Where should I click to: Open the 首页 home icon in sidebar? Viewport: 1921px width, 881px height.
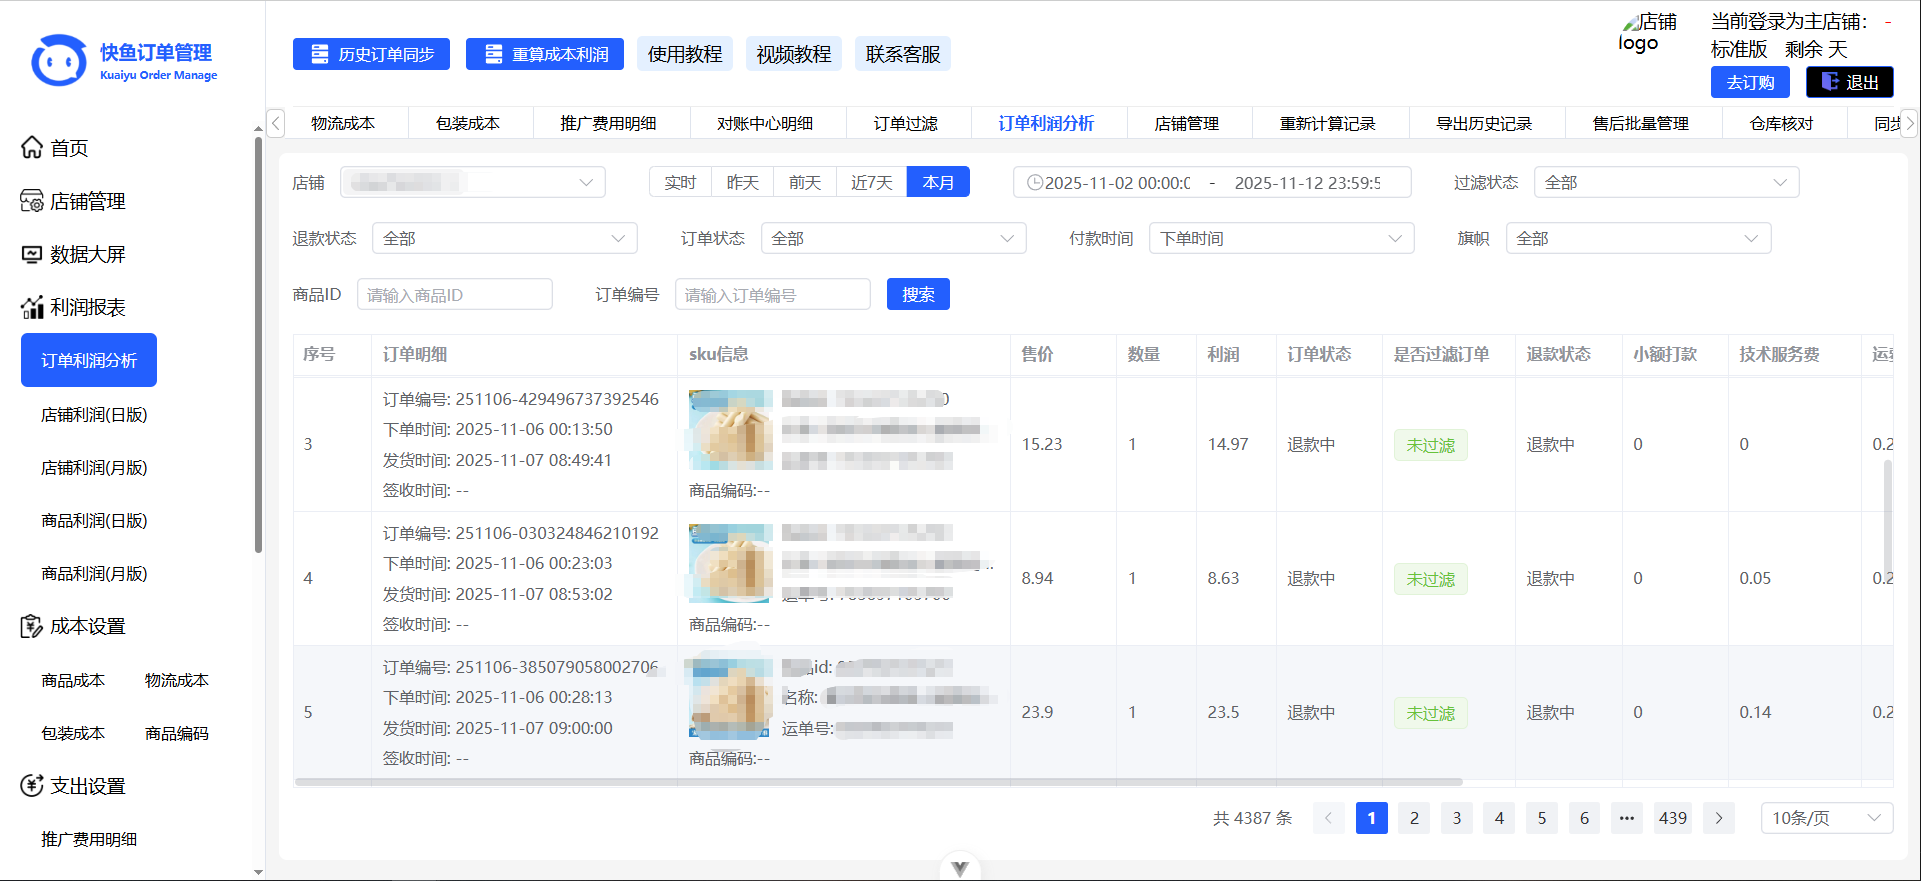32,148
